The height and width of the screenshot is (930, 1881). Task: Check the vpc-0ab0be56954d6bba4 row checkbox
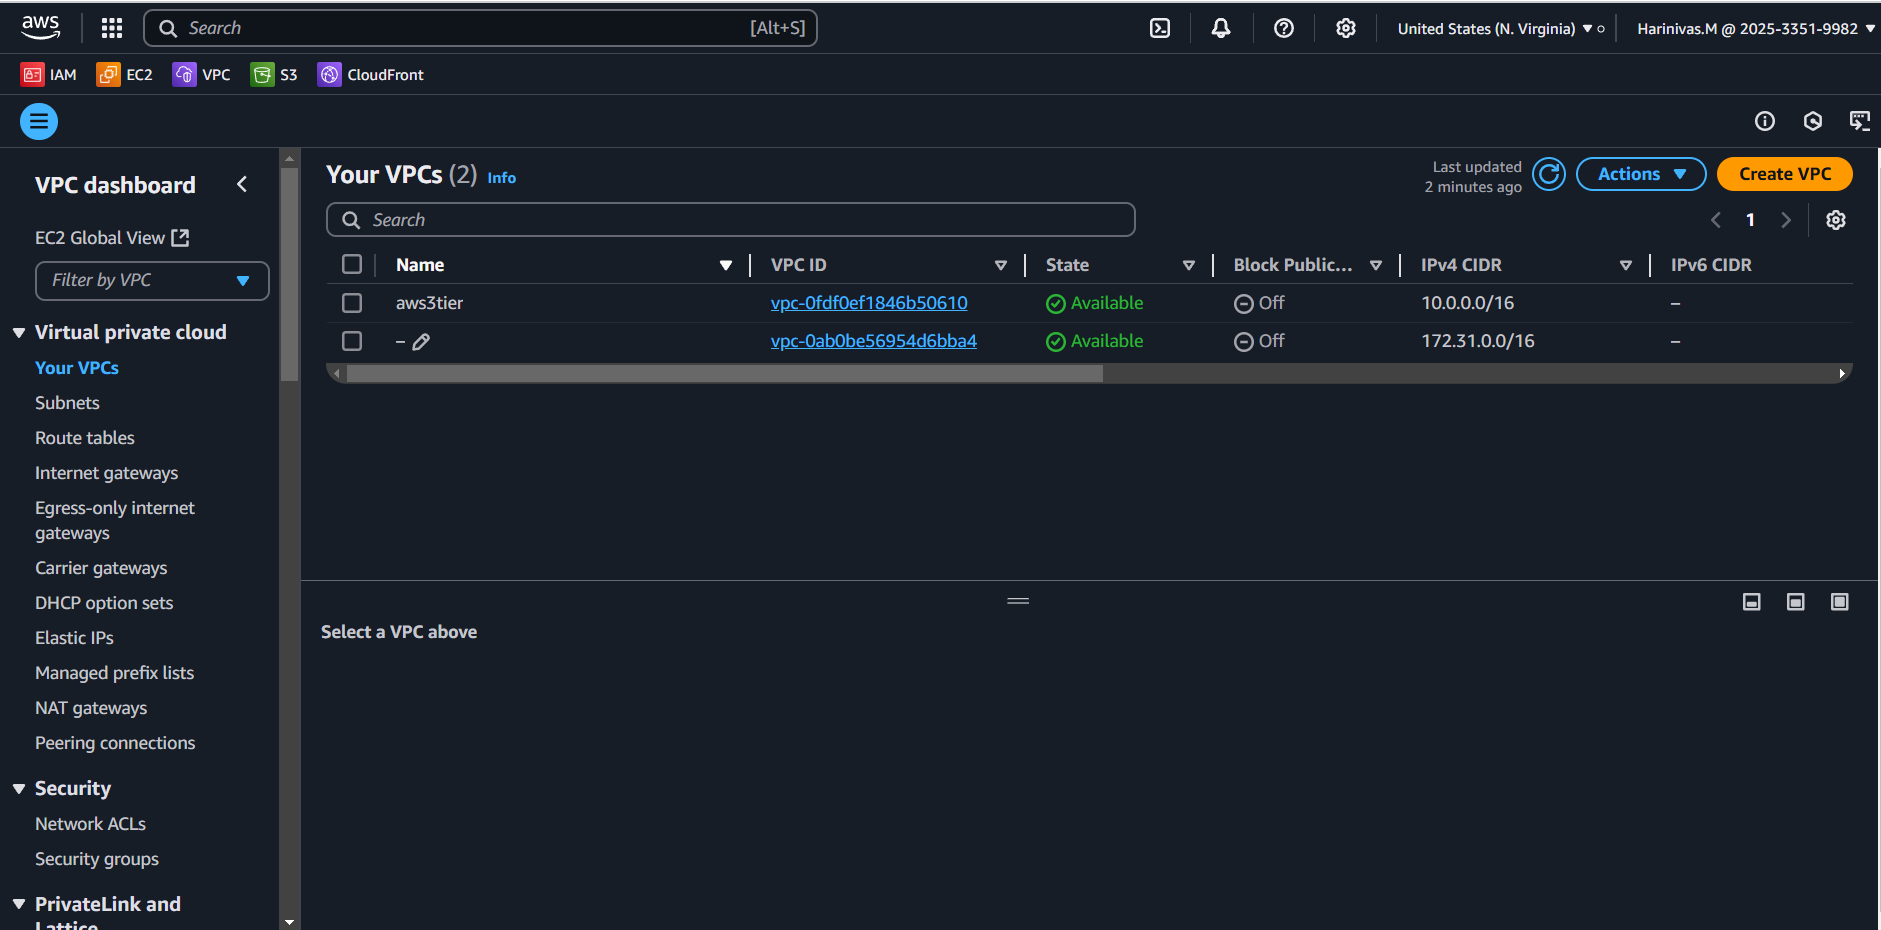click(352, 341)
